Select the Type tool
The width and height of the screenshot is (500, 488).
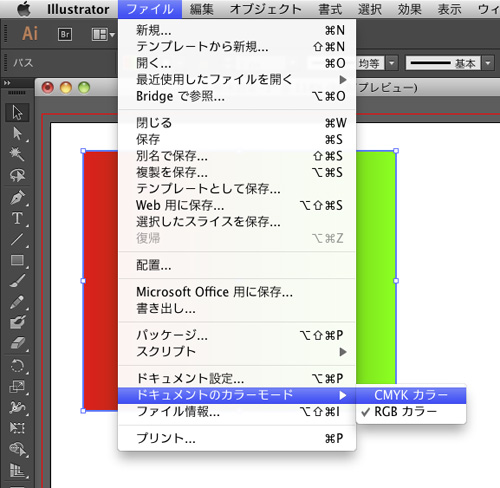[17, 218]
